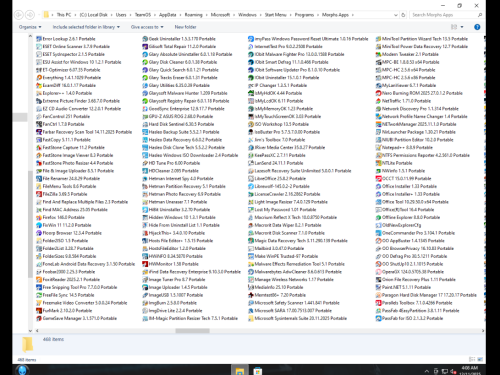Select the FurMark Portable icon
500x375 pixels.
39,310
